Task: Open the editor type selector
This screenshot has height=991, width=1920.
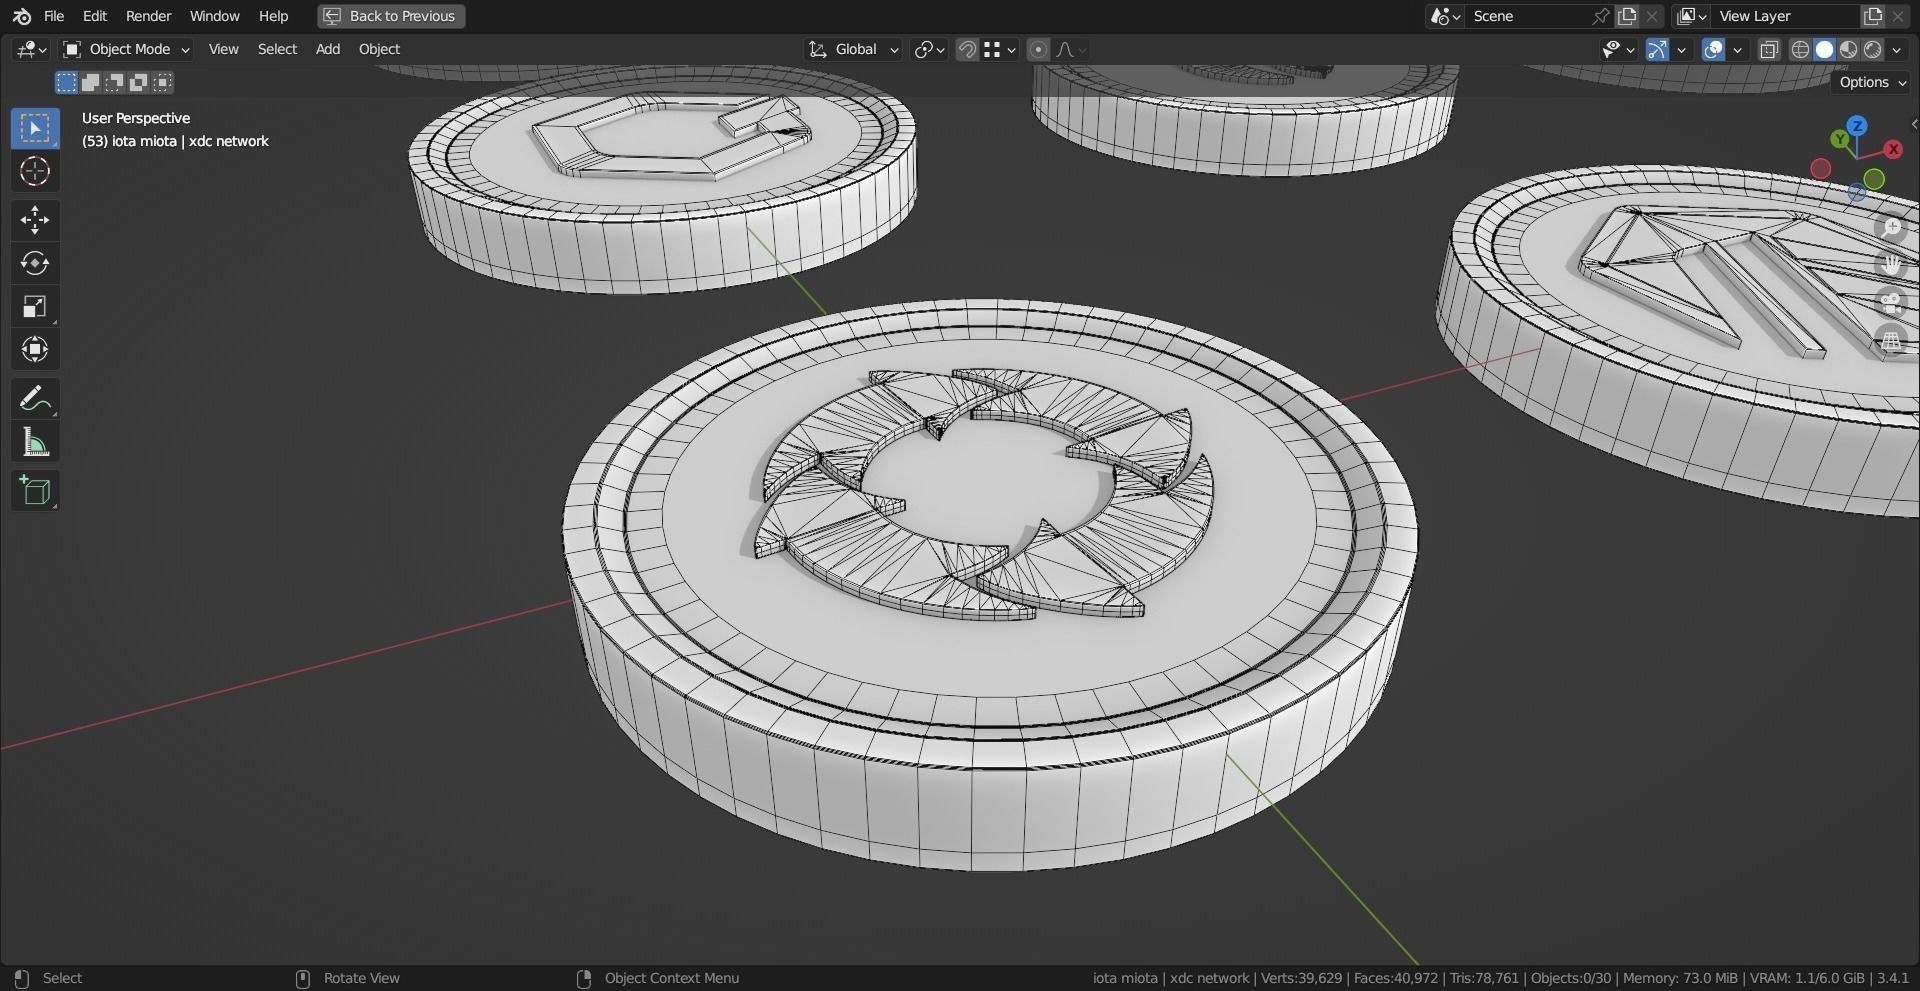Action: pos(31,49)
